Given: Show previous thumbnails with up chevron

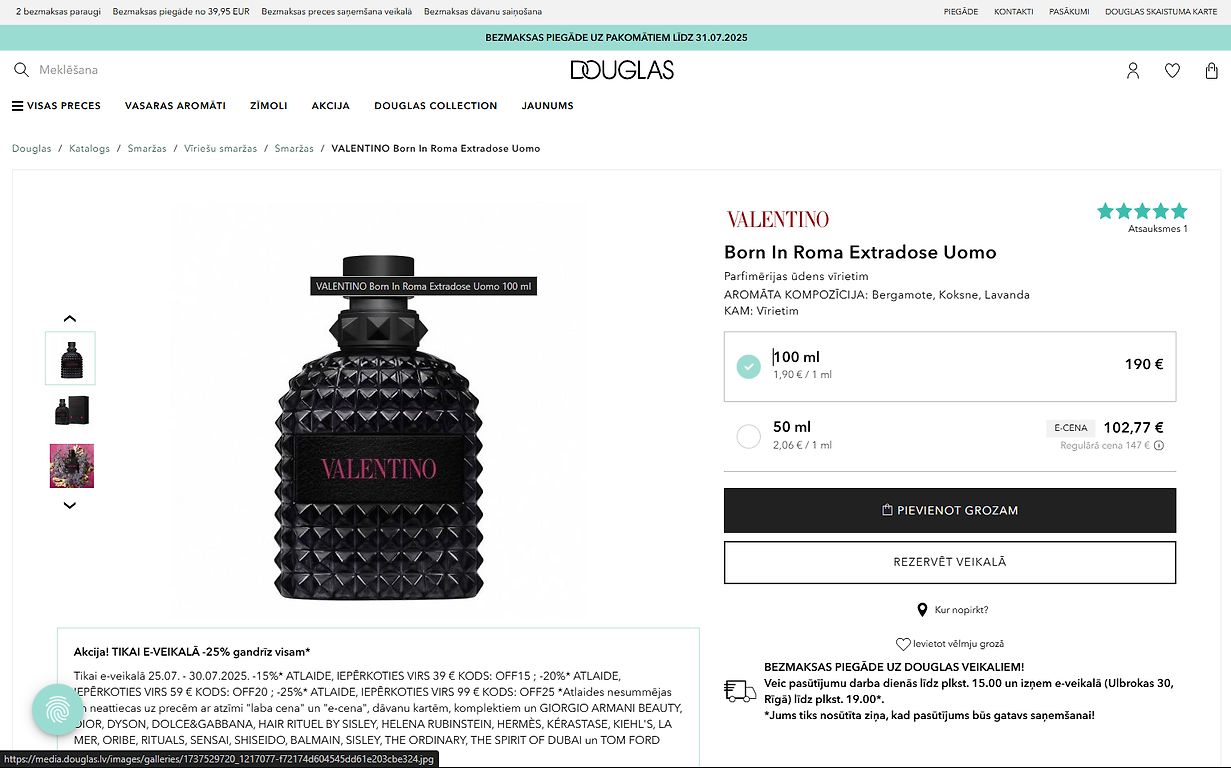Looking at the screenshot, I should pyautogui.click(x=70, y=319).
